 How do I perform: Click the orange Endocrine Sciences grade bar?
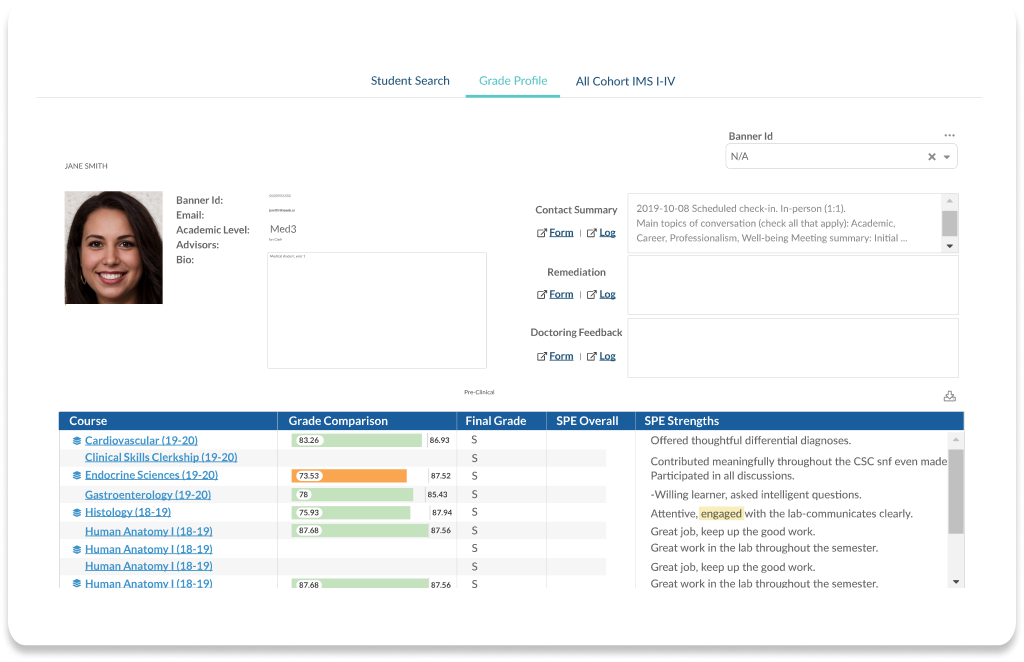coord(350,476)
